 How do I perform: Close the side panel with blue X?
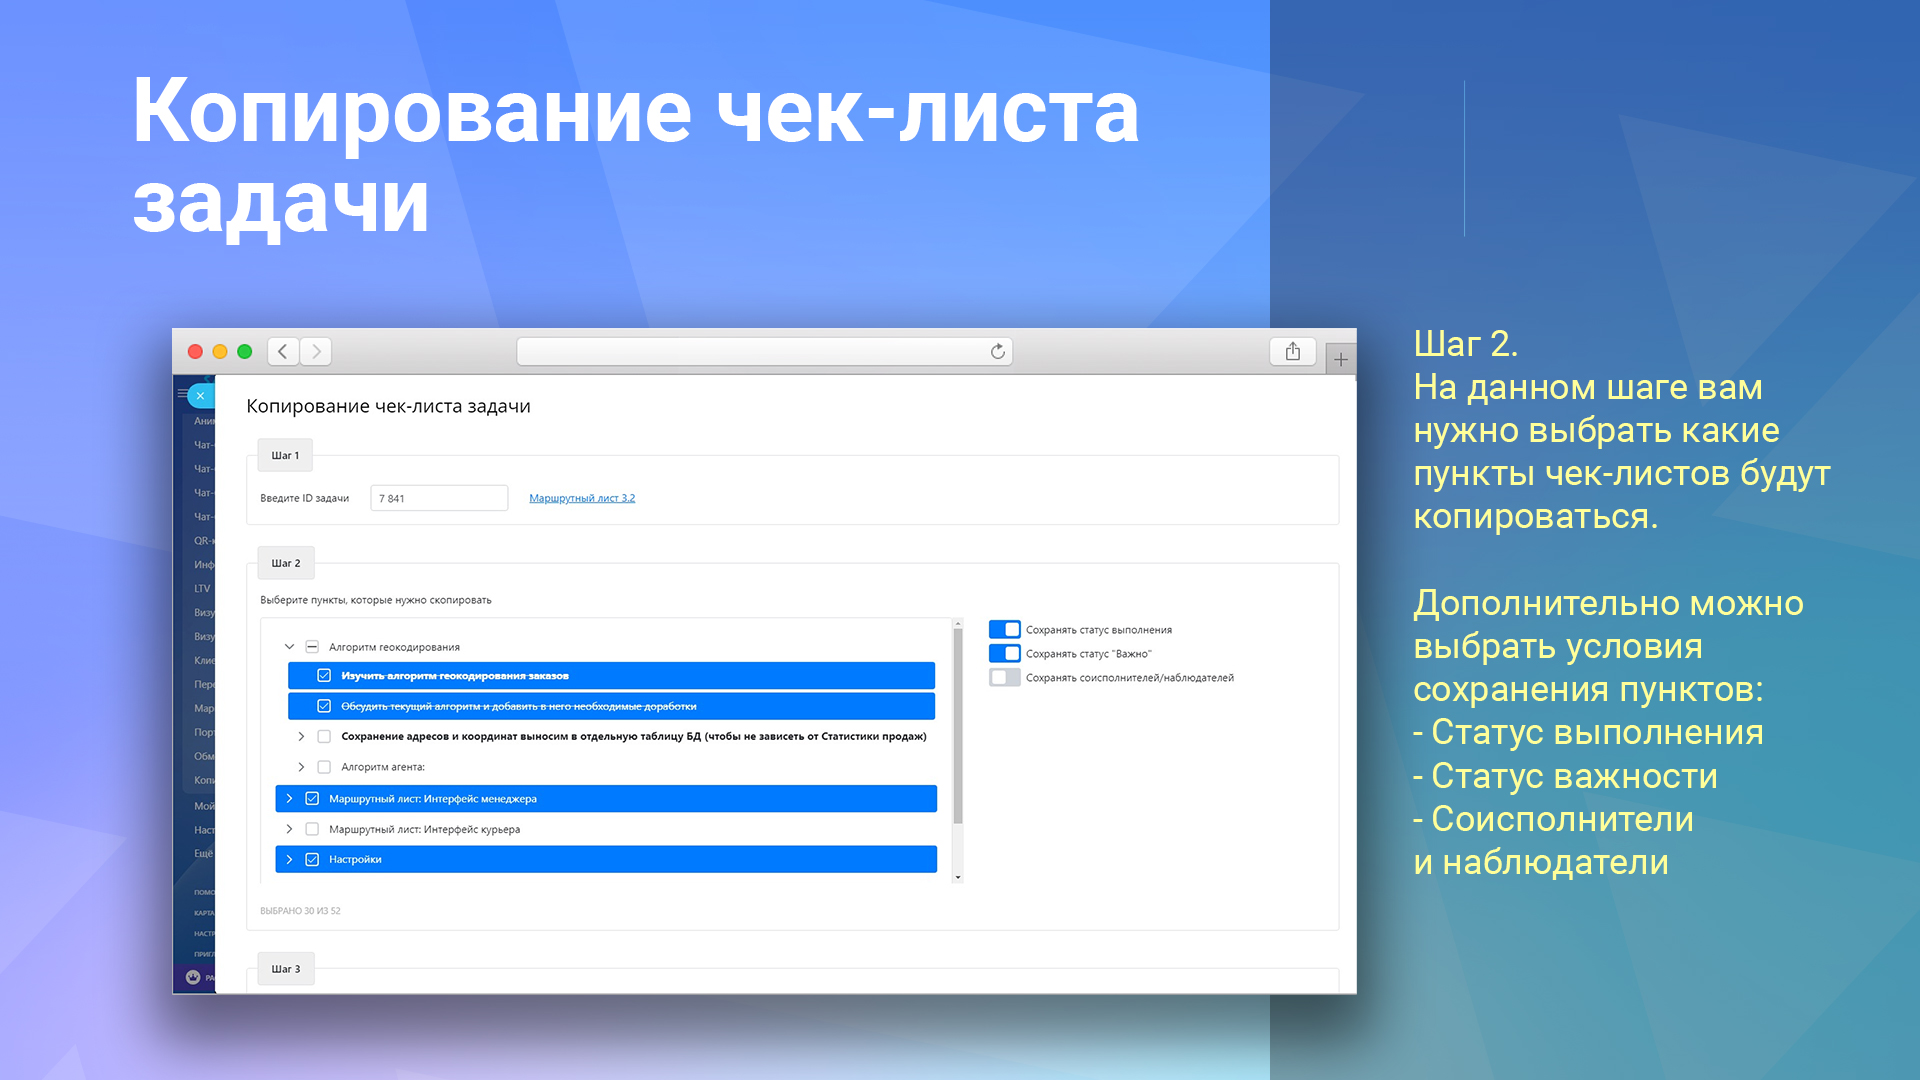click(x=201, y=396)
